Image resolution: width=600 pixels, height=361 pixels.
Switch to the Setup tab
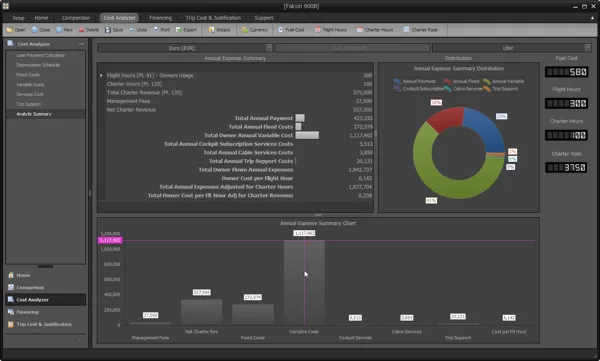coord(18,18)
